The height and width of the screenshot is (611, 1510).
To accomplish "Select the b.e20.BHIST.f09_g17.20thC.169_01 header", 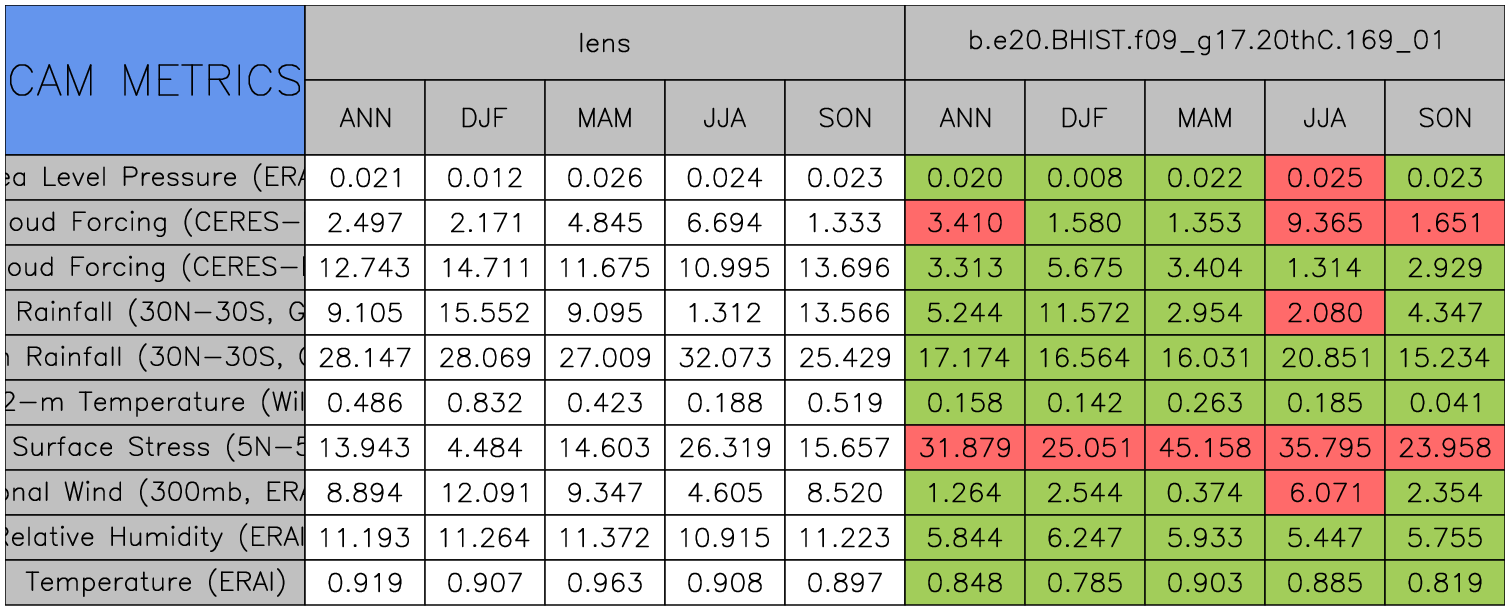I will (1205, 42).
